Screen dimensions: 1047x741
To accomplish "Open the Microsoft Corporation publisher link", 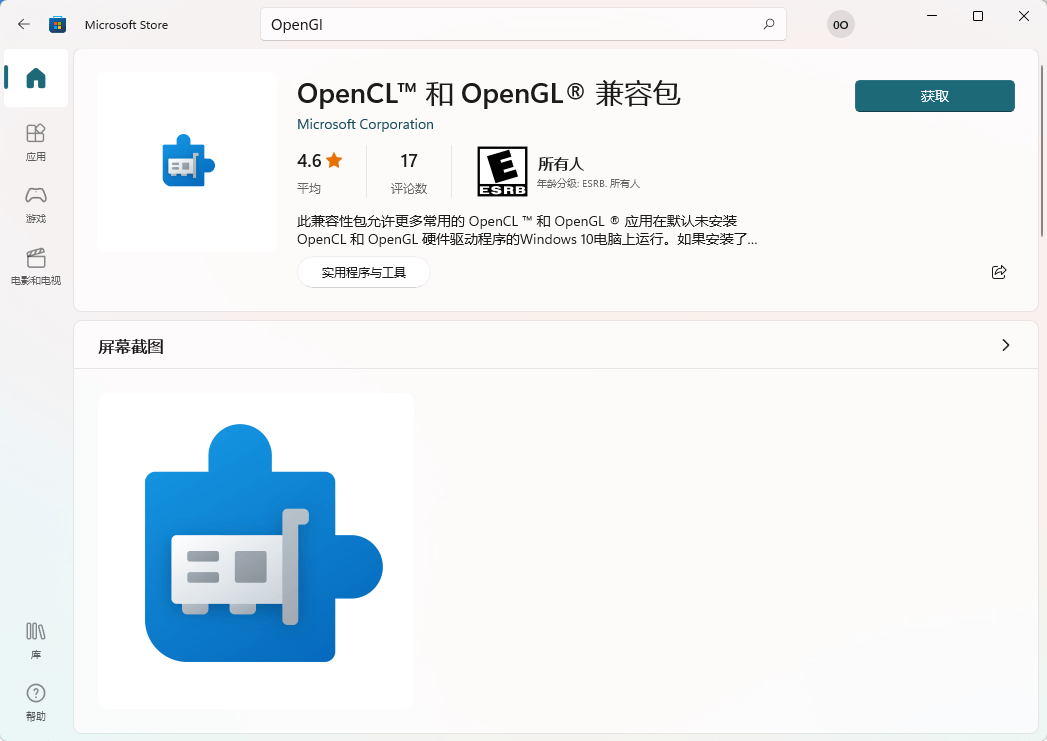I will point(365,124).
